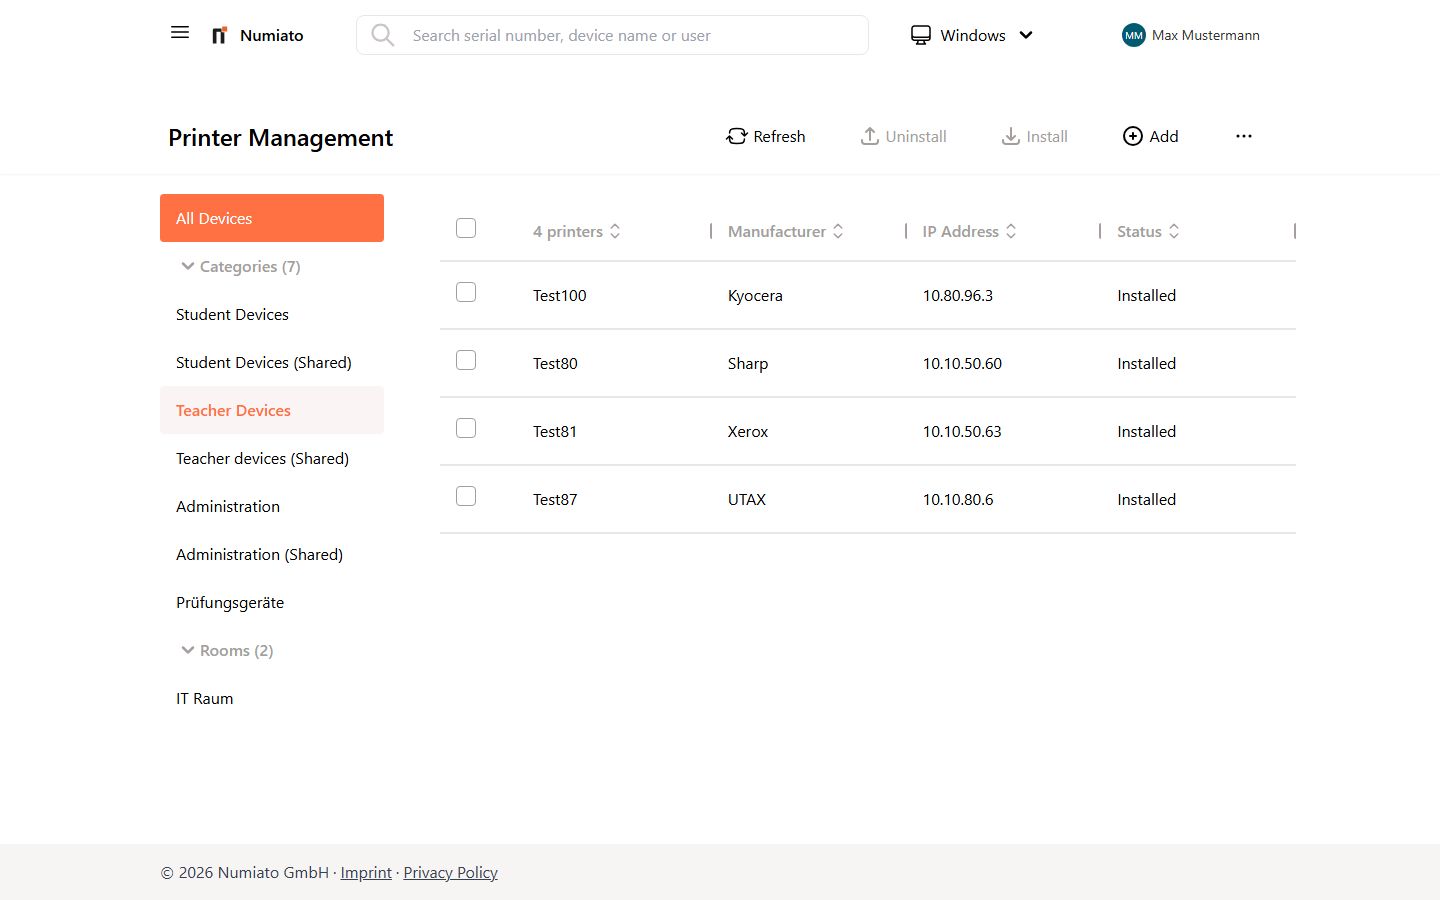Click the IP address 10.10.80.6

point(958,499)
